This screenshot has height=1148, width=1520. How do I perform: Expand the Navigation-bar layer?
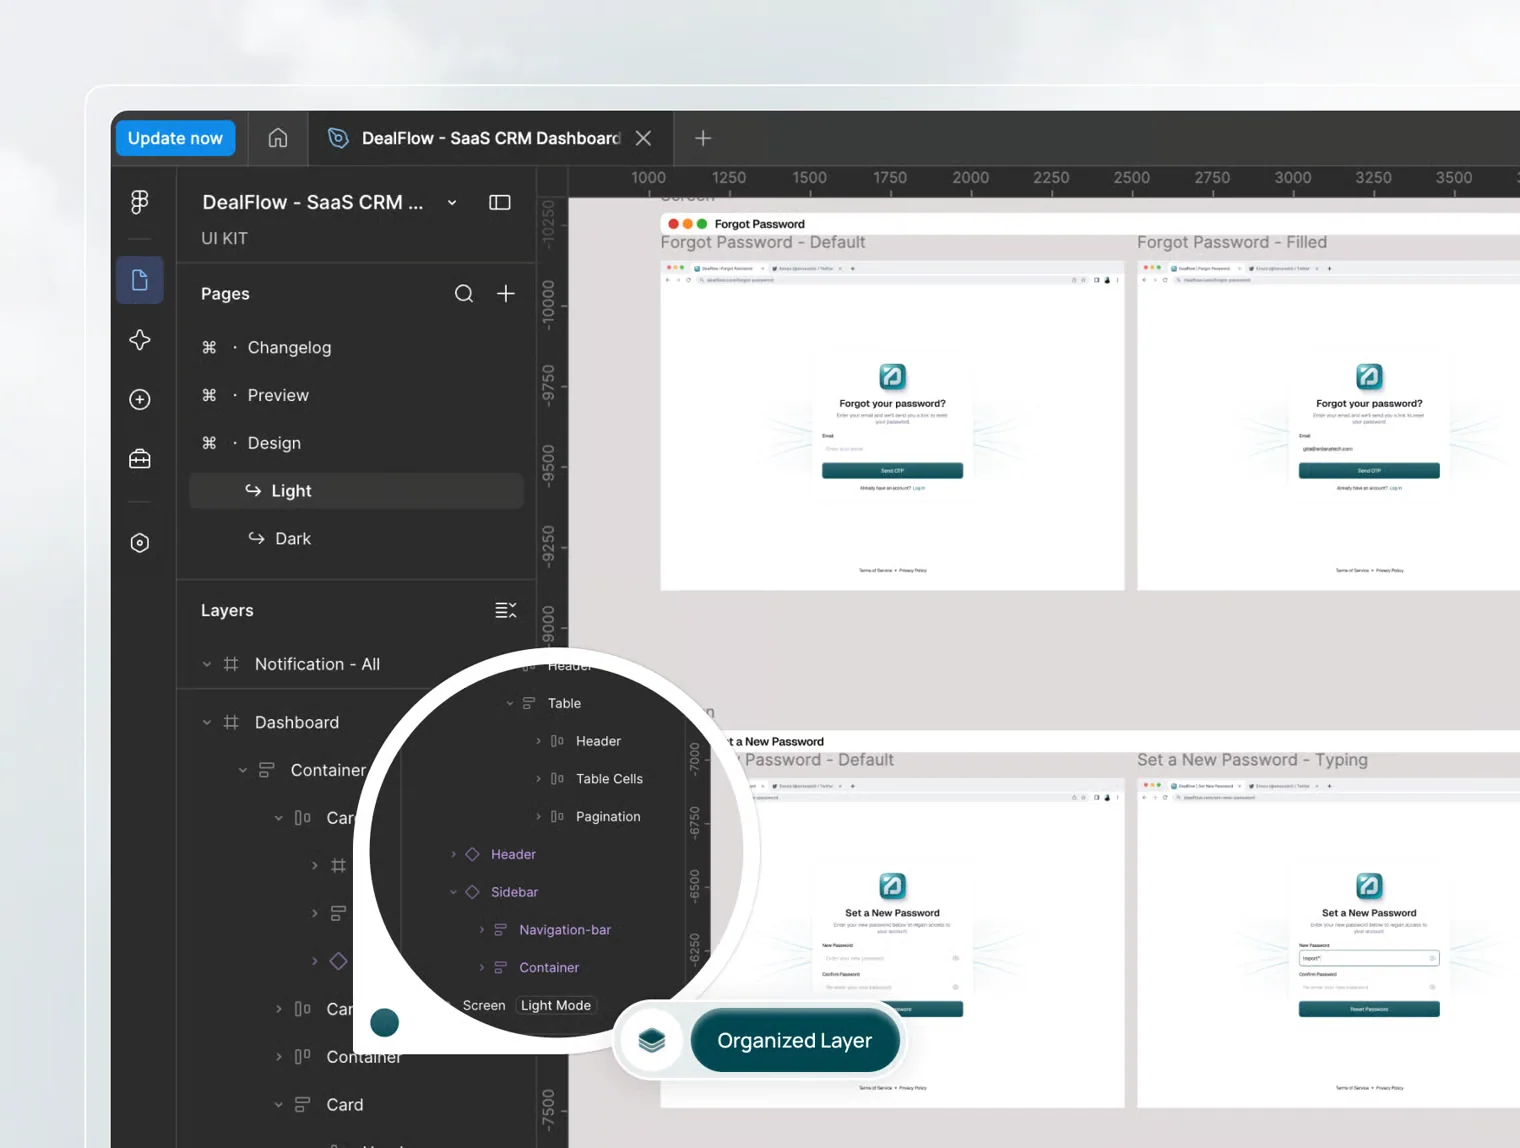click(482, 930)
